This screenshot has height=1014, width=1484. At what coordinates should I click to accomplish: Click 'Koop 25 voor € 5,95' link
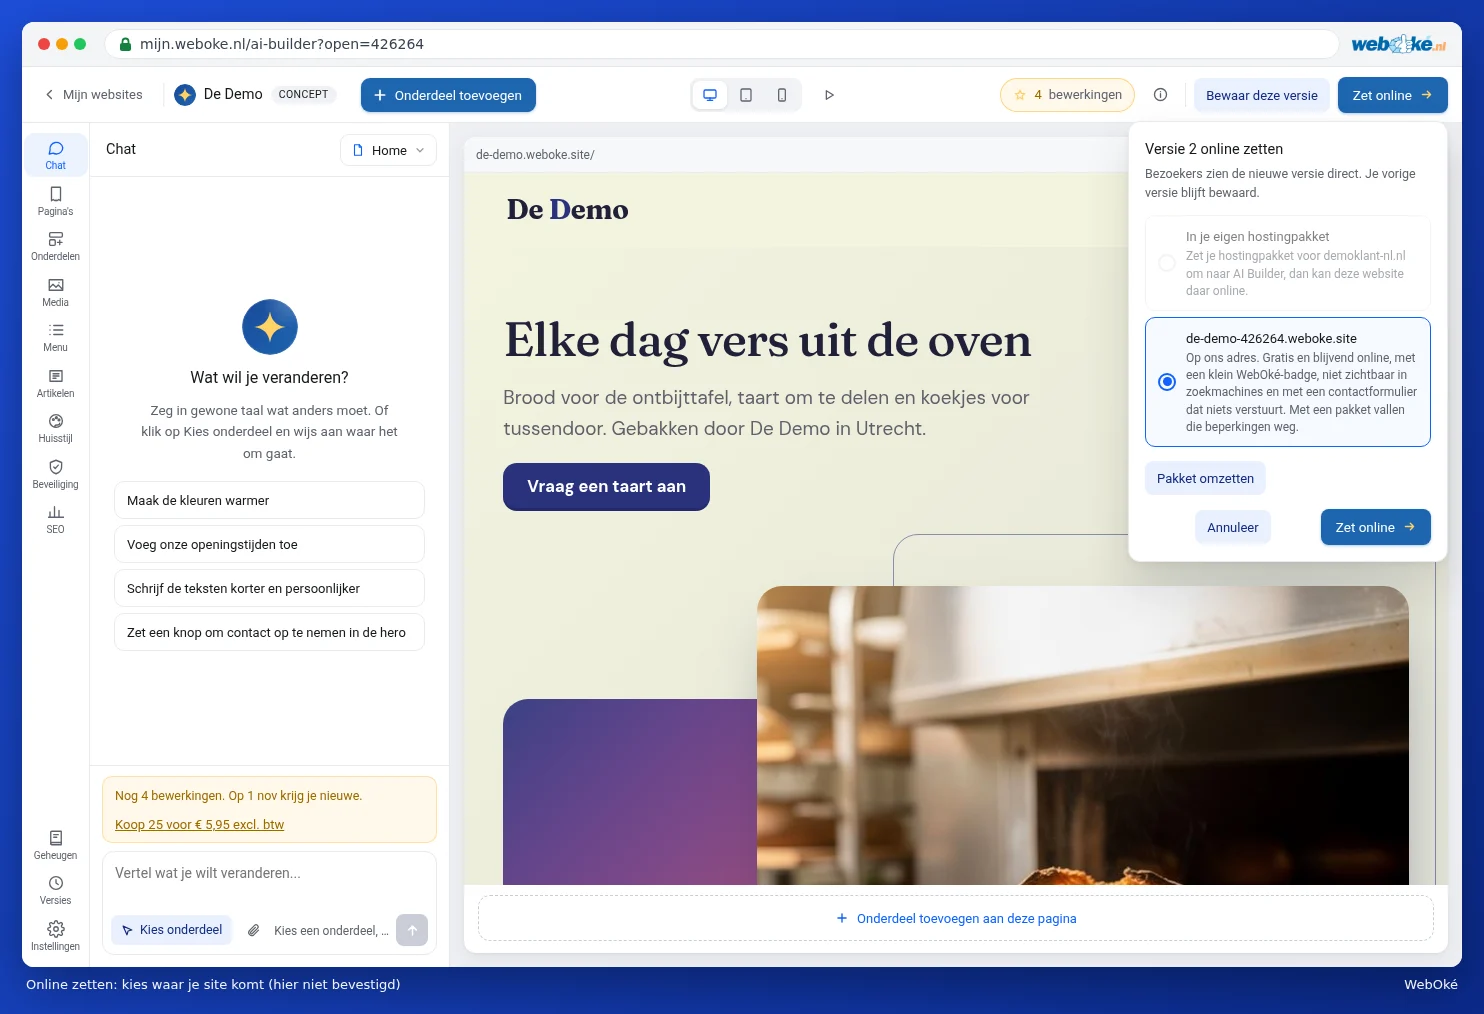(x=199, y=825)
